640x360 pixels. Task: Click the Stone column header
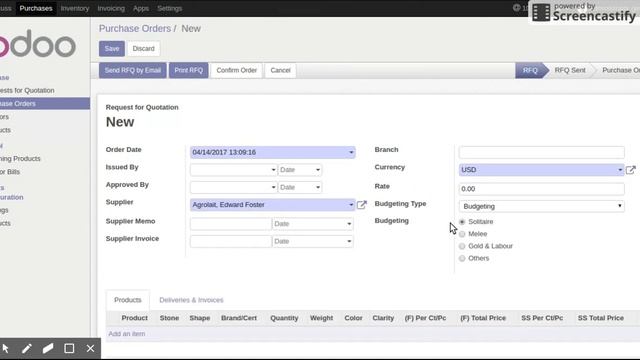point(169,318)
